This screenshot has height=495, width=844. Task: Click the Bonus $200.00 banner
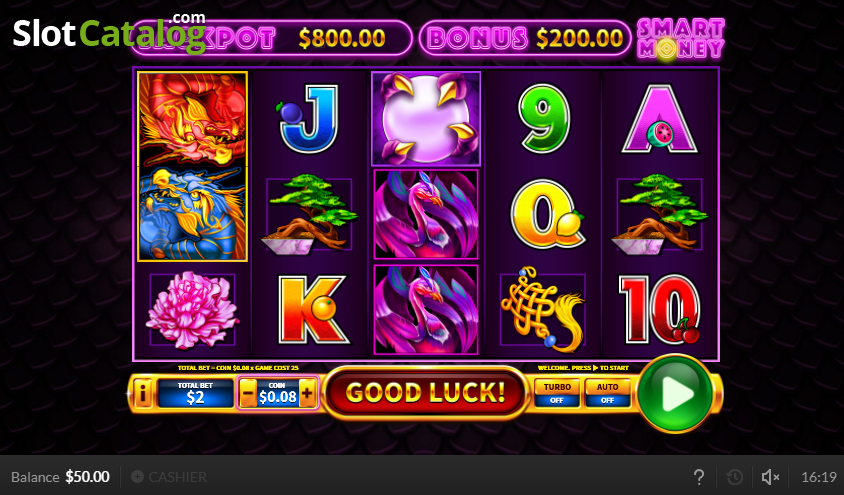[525, 38]
